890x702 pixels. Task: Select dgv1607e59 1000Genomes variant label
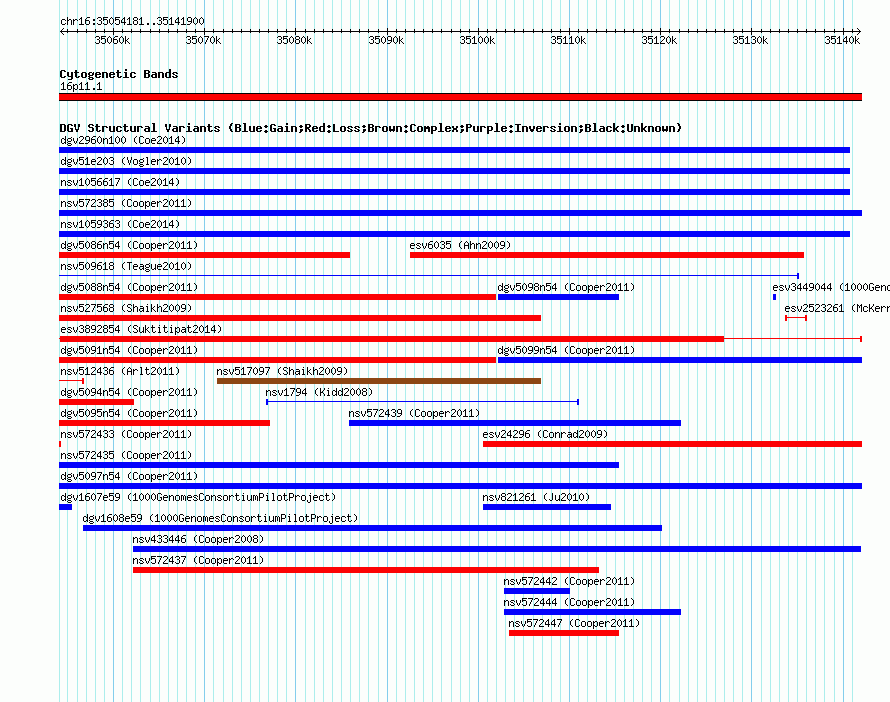pyautogui.click(x=198, y=497)
